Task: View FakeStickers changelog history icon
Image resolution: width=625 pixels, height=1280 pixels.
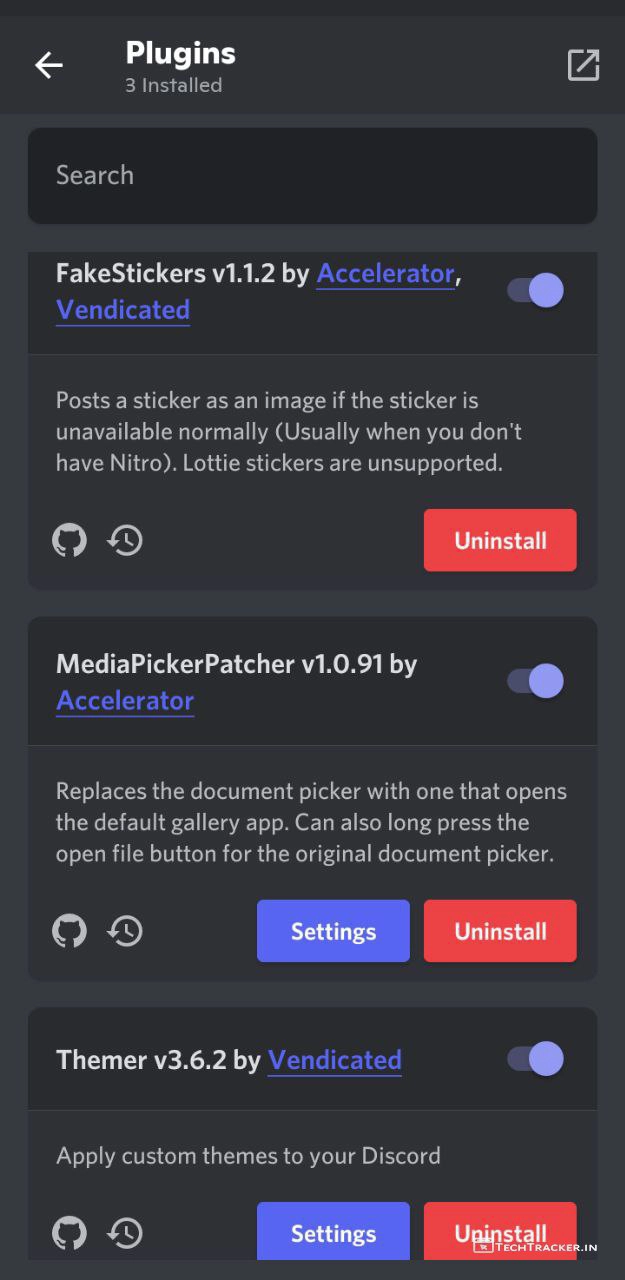Action: (126, 541)
